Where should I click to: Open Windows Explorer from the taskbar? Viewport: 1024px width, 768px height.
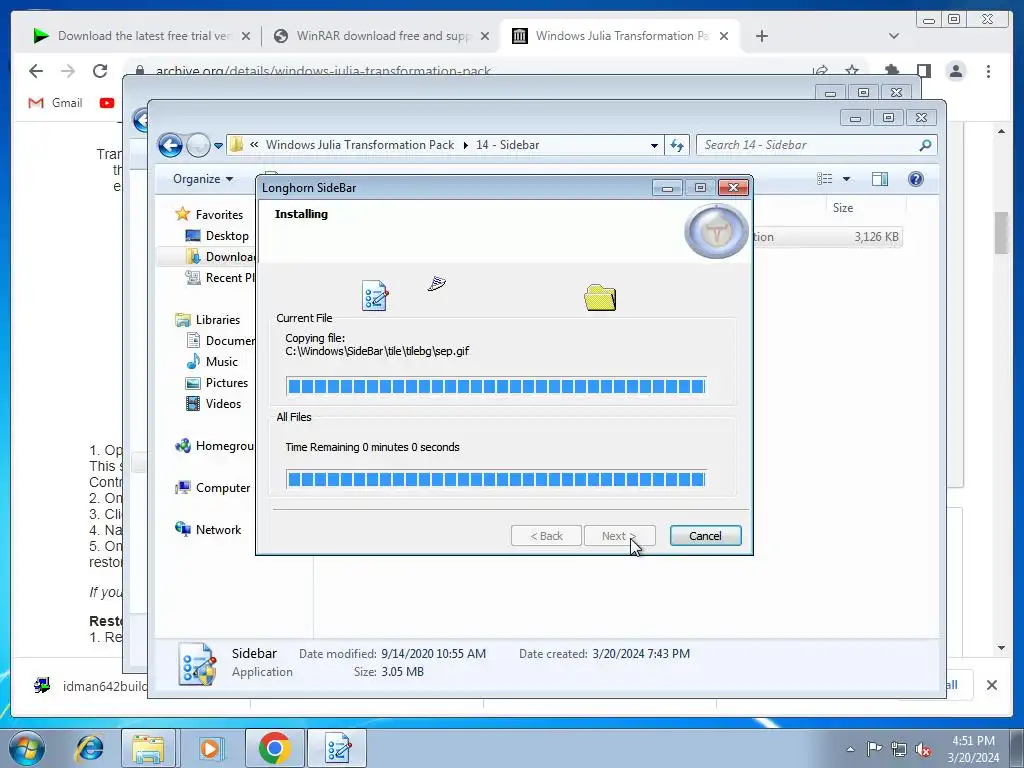pyautogui.click(x=148, y=748)
